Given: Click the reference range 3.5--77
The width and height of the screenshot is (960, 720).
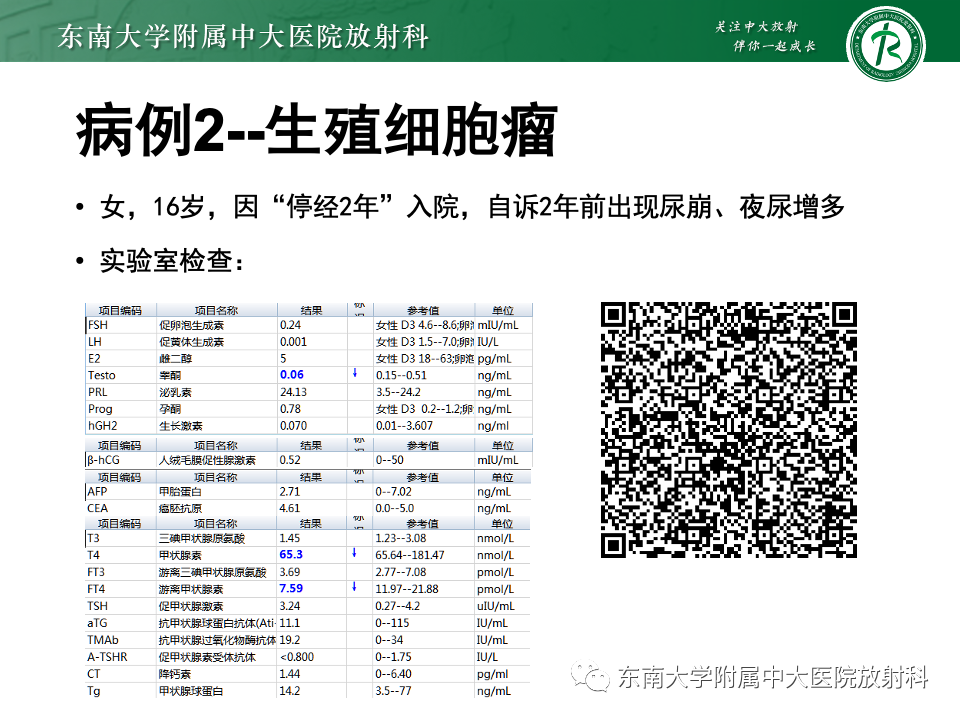Looking at the screenshot, I should (x=393, y=691).
